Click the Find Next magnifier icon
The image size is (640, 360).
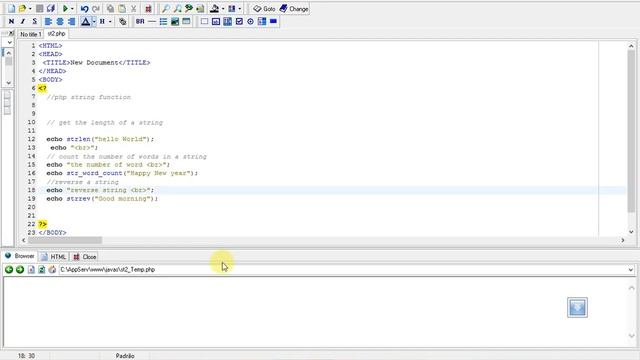point(178,9)
